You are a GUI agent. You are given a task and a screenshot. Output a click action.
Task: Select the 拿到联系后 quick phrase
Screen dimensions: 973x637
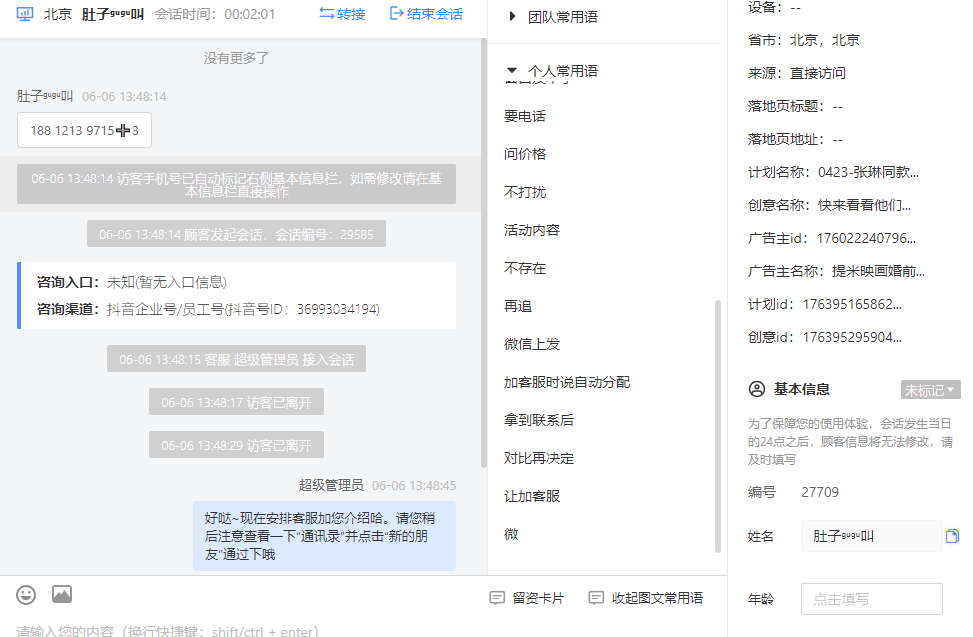point(539,420)
